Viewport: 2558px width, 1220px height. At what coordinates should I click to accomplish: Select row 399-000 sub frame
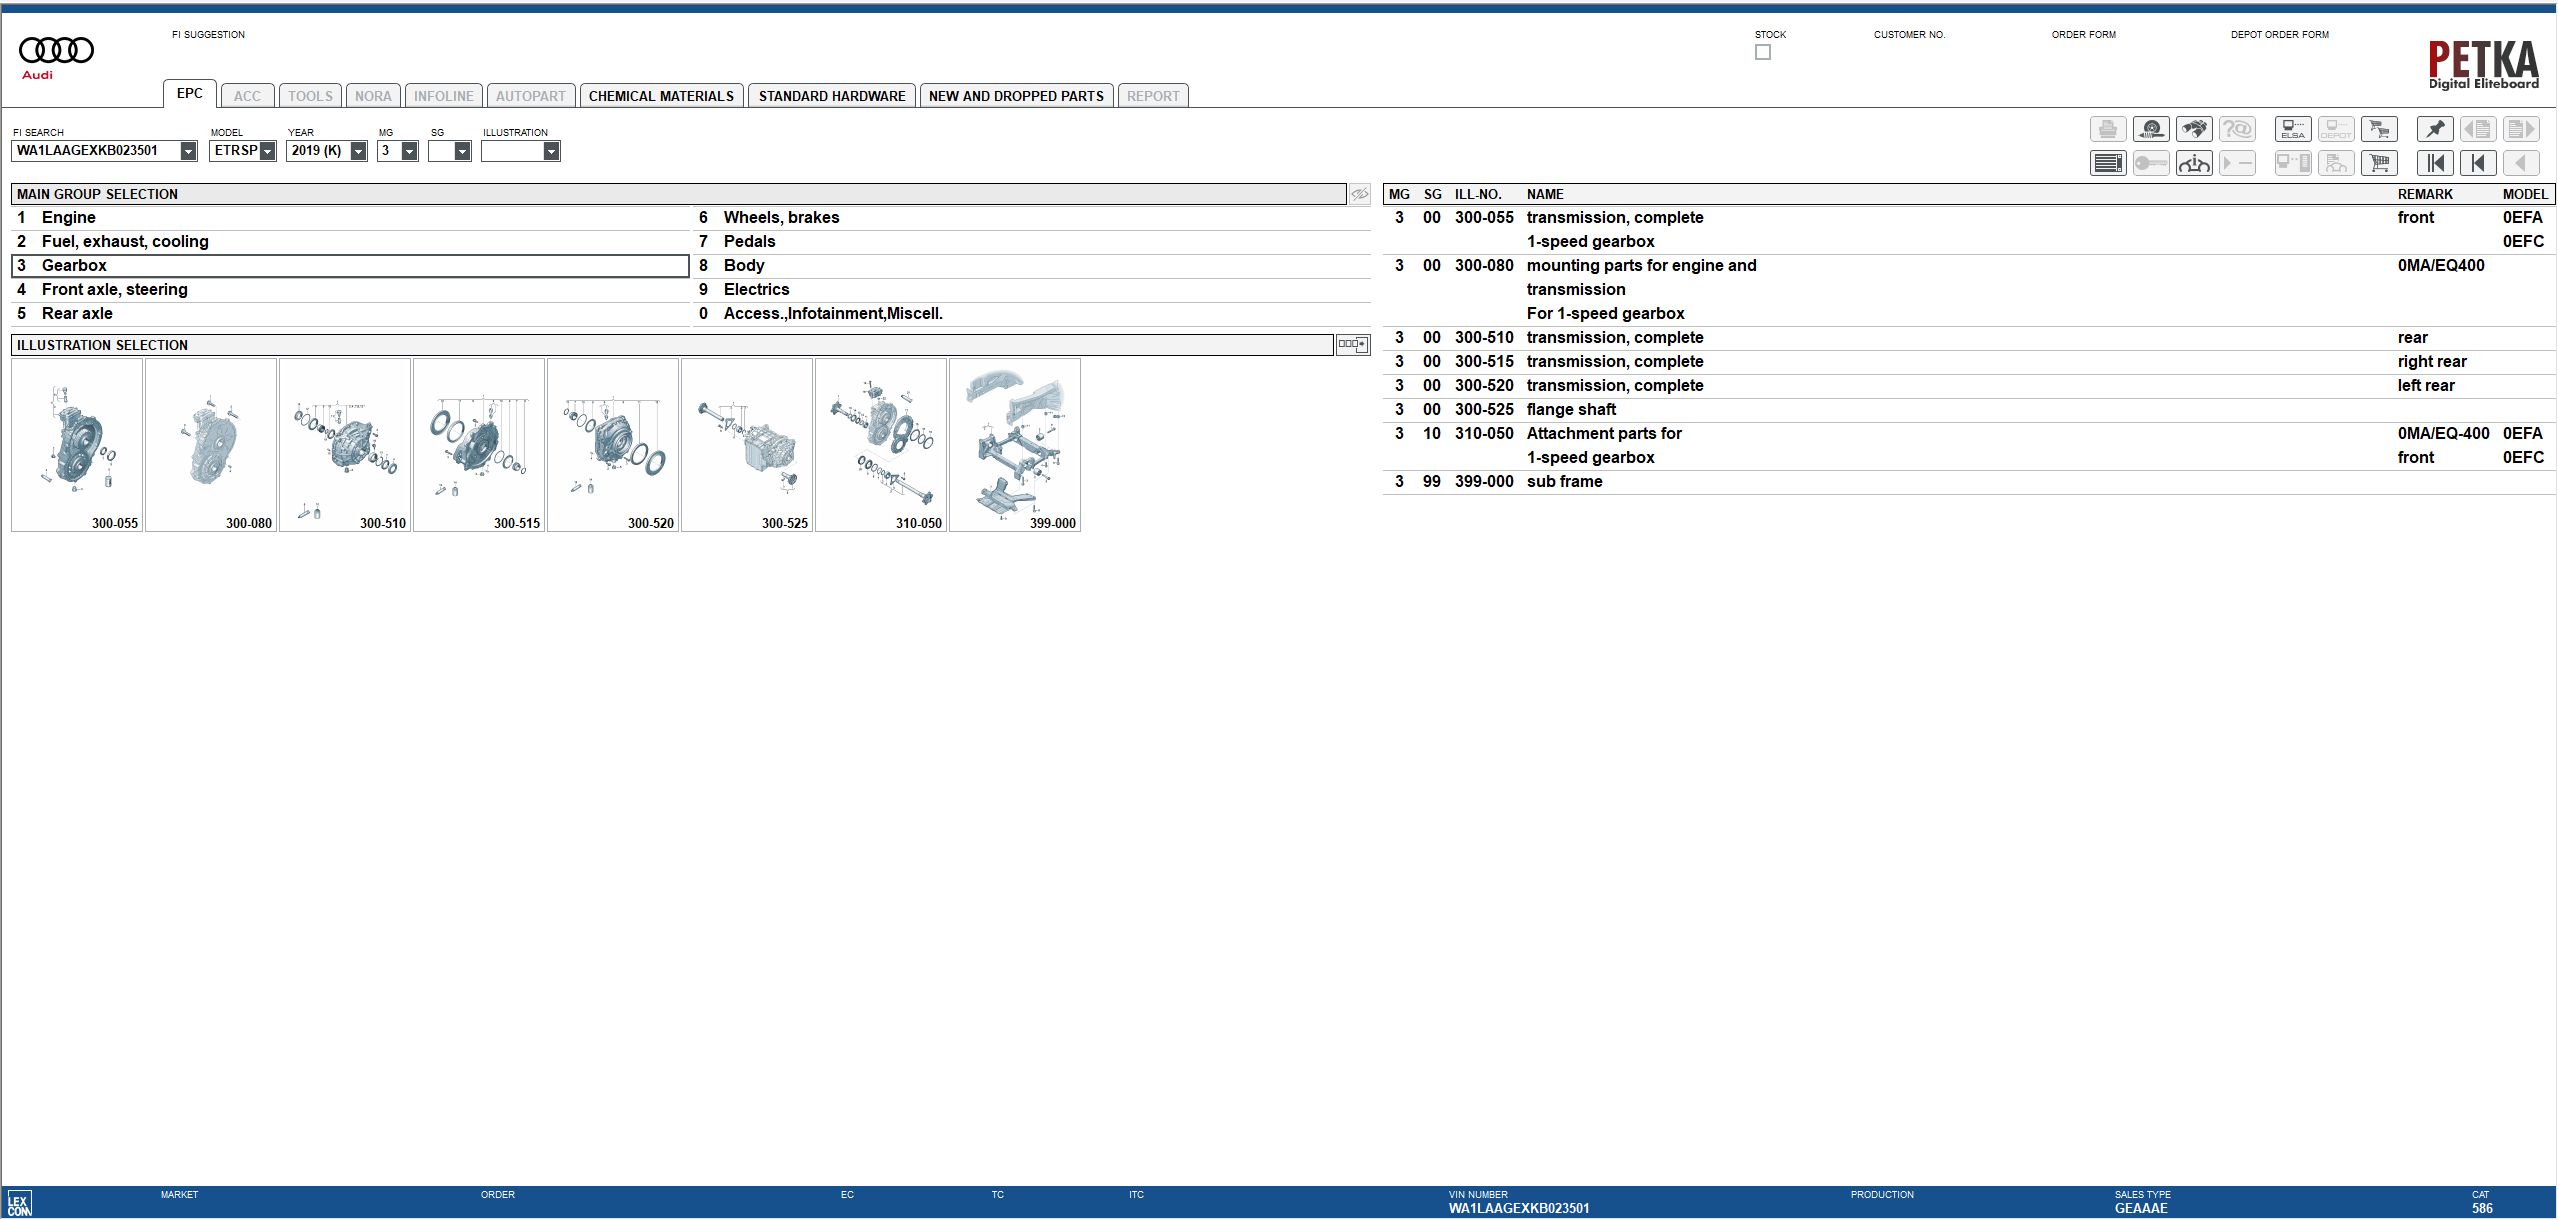point(1969,482)
